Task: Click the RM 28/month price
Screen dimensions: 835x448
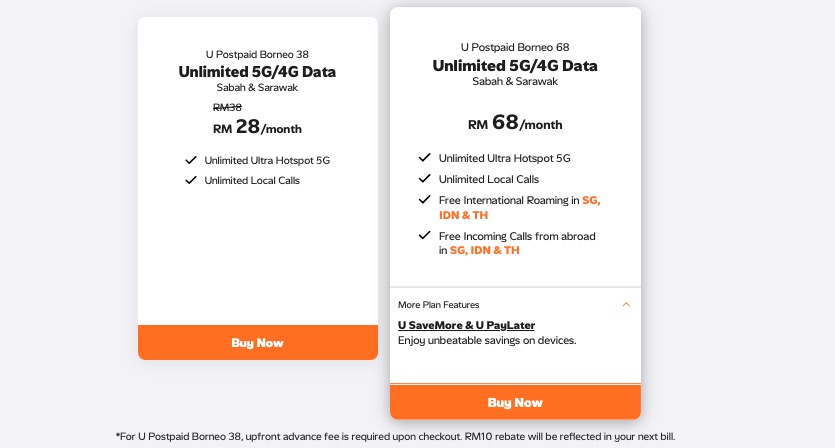Action: [257, 127]
